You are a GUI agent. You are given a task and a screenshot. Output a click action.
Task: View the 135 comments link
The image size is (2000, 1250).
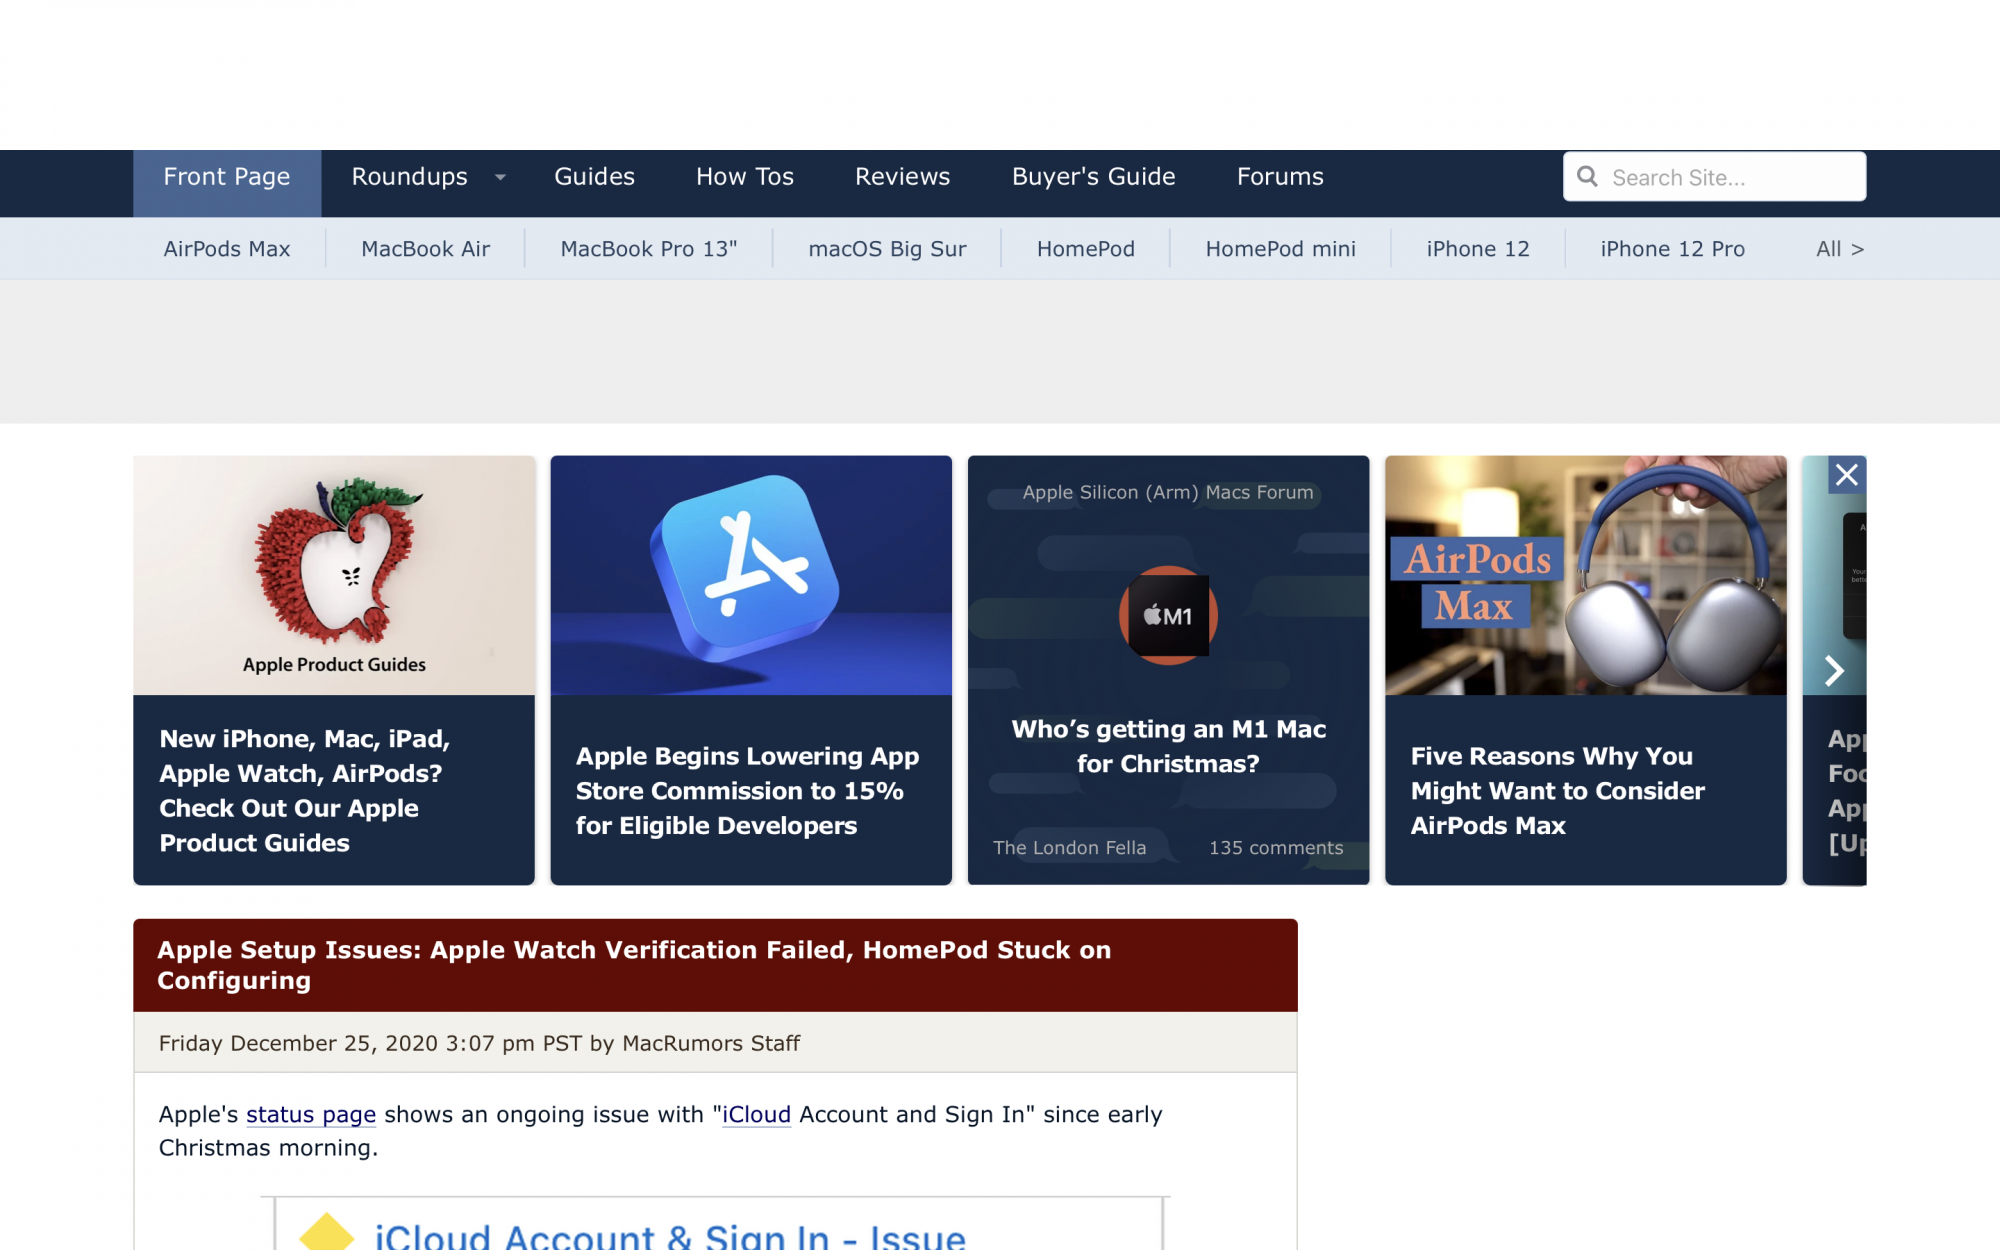[1275, 848]
